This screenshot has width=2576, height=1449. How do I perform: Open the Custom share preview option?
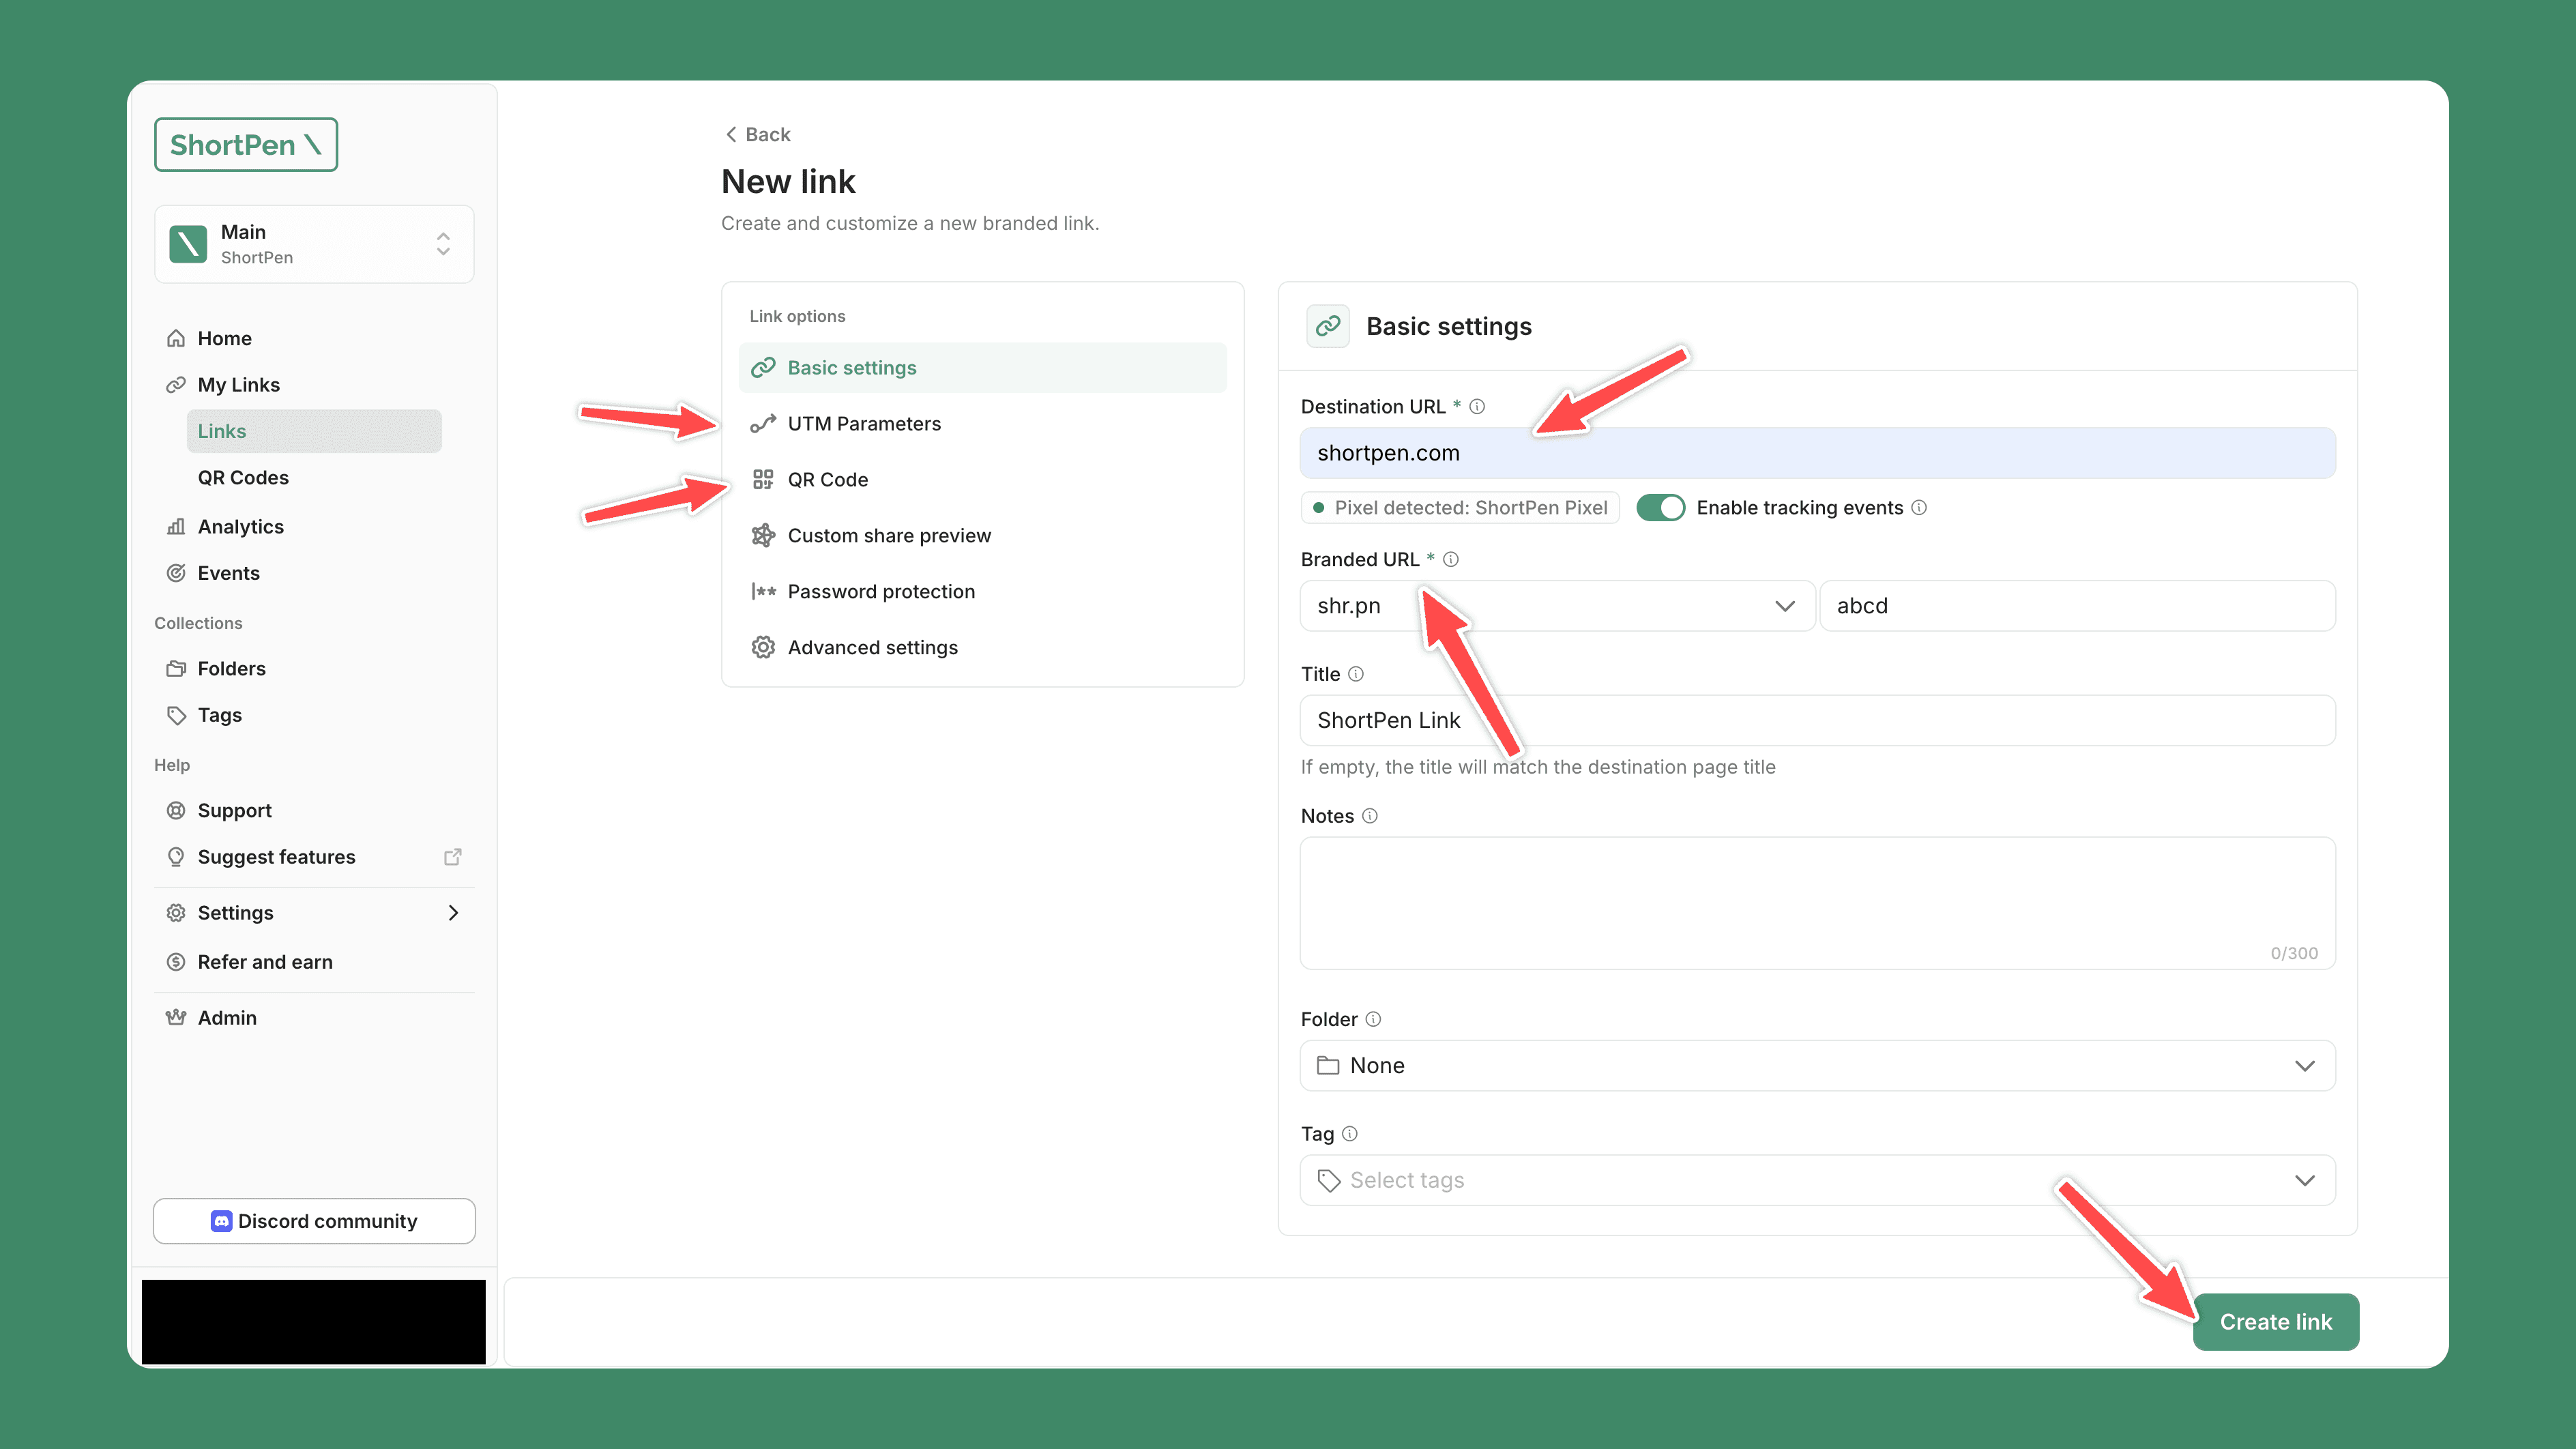[982, 536]
